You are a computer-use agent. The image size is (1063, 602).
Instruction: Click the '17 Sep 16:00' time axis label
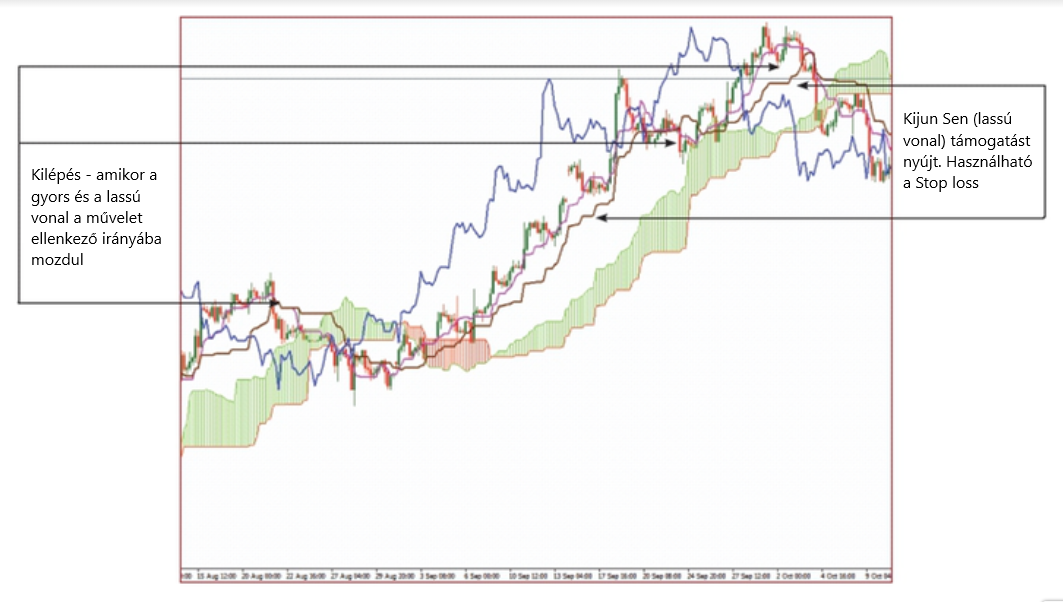617,576
